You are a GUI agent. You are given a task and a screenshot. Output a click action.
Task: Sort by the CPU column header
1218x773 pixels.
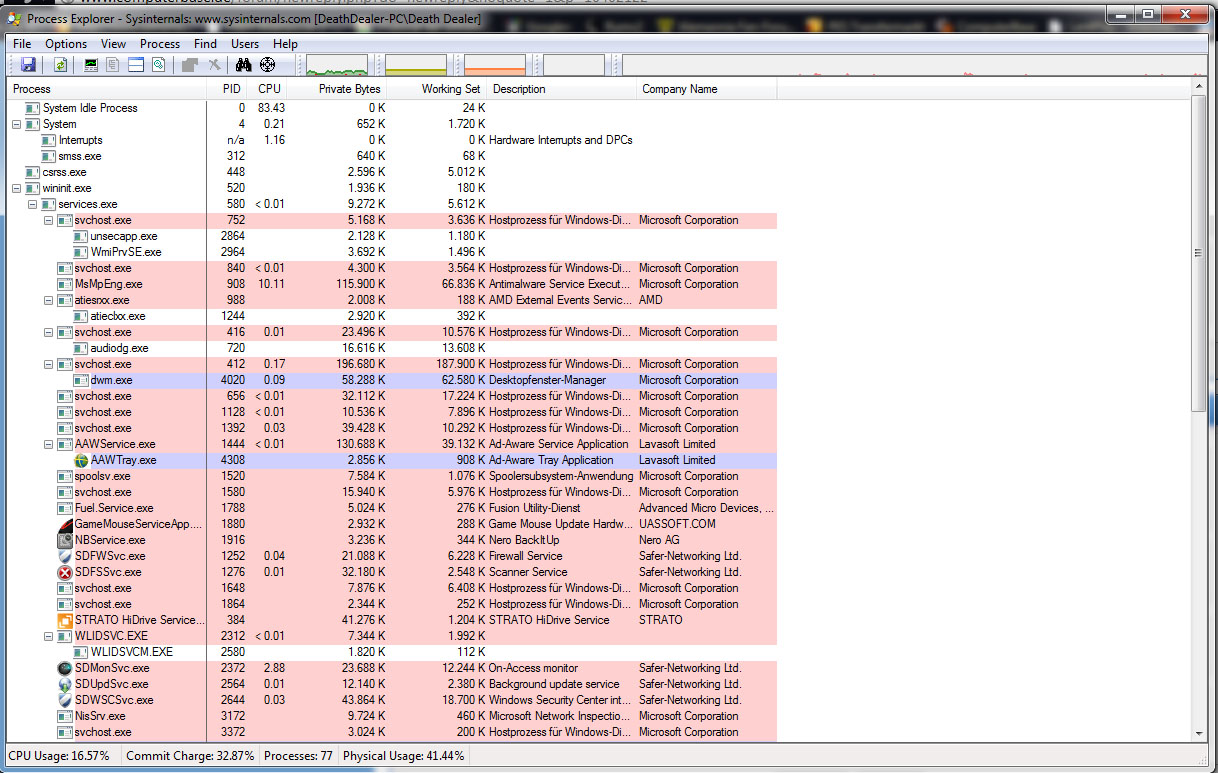[x=268, y=89]
